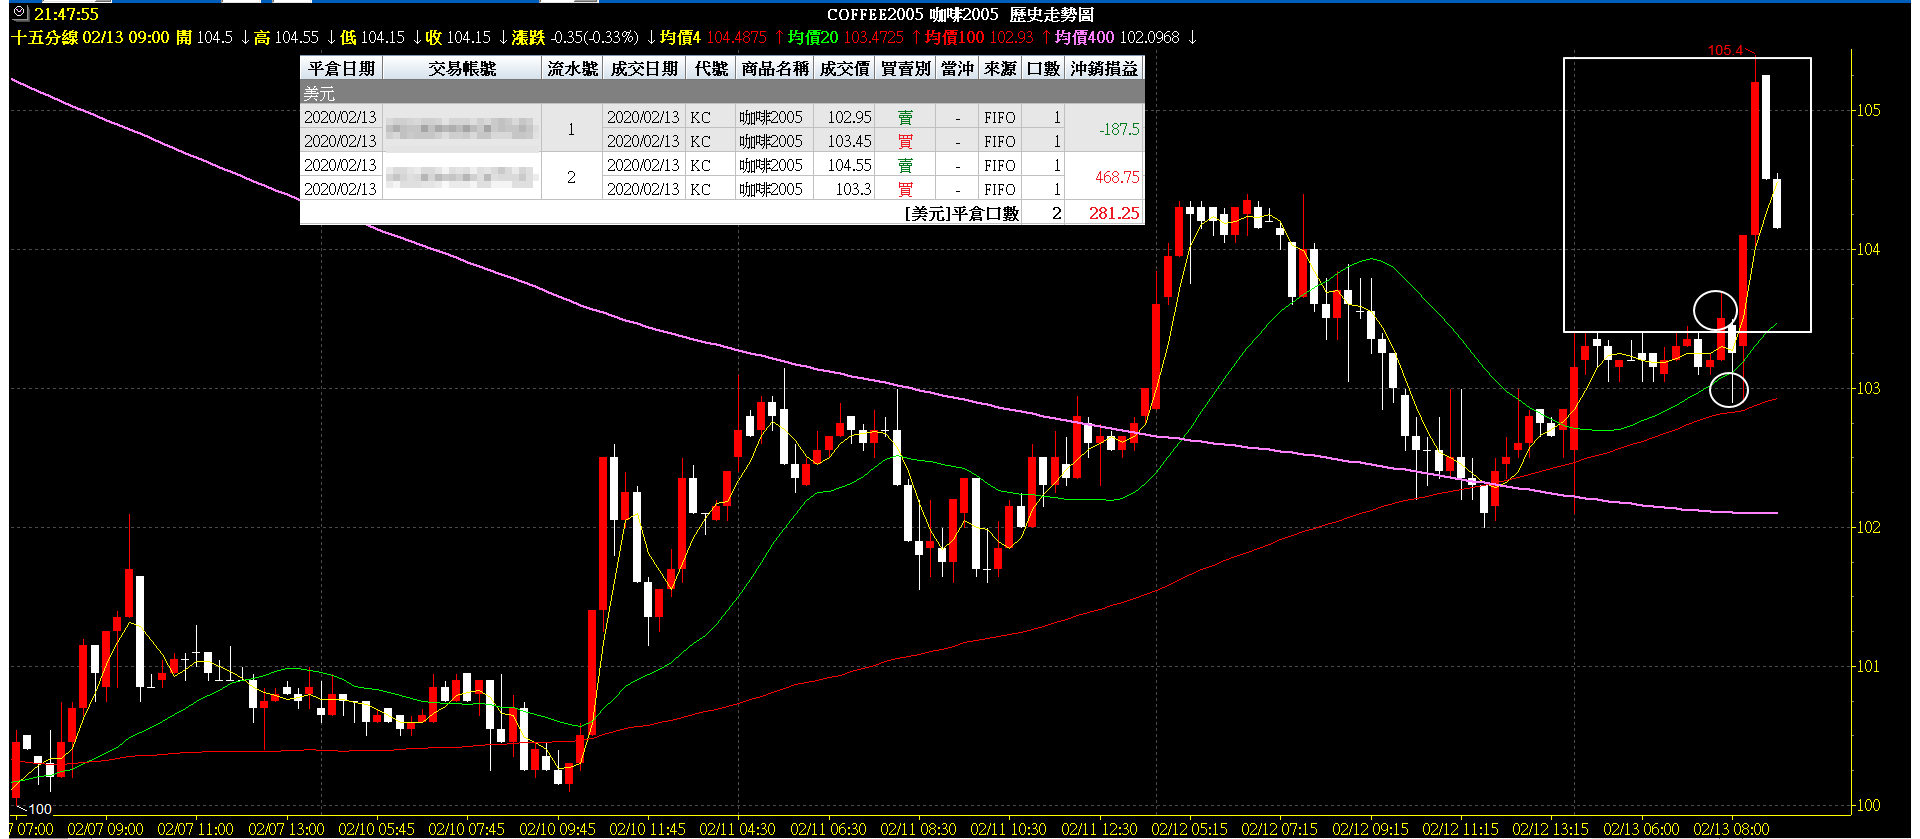Click the 口數 column header
The height and width of the screenshot is (839, 1920).
(x=1043, y=68)
